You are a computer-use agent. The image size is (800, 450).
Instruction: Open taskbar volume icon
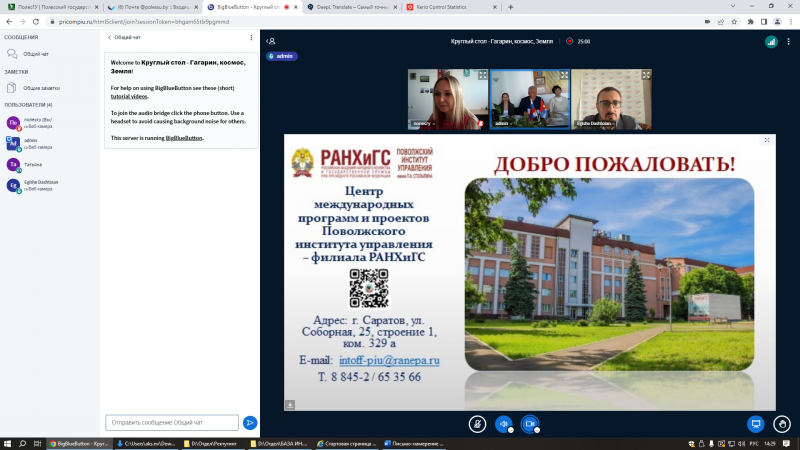click(741, 444)
